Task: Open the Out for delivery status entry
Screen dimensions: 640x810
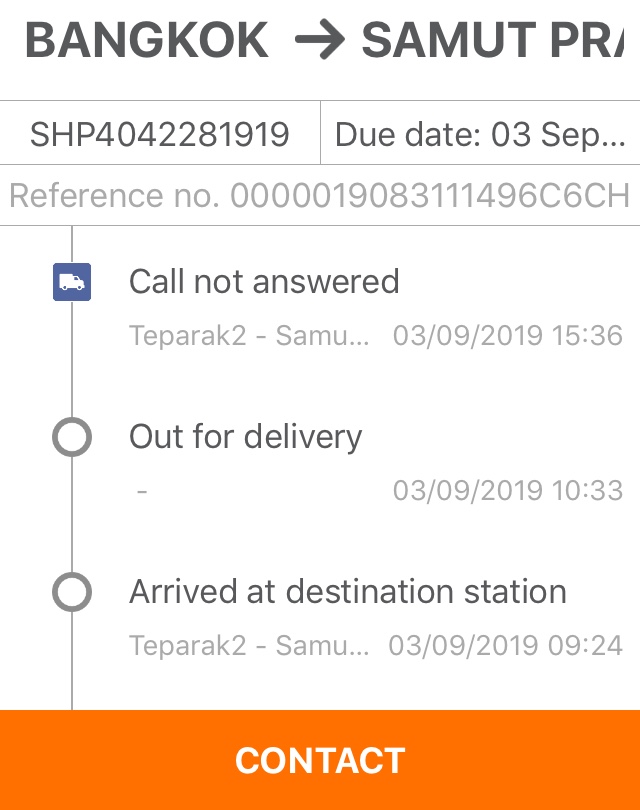Action: (x=245, y=437)
